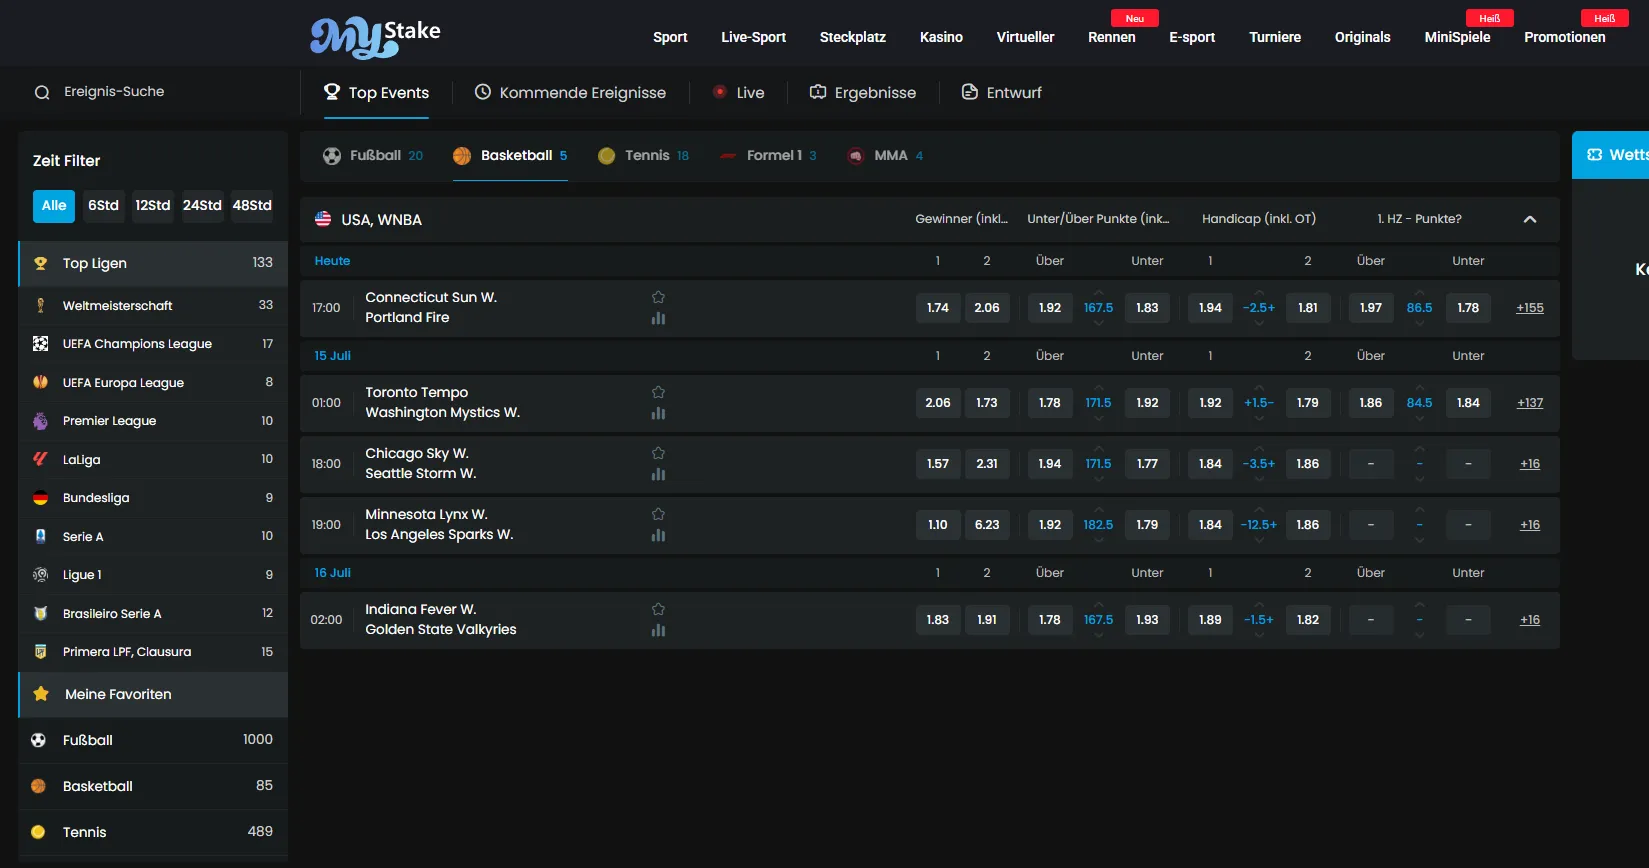Open Meine Favoriten star section
Image resolution: width=1649 pixels, height=868 pixels.
153,694
